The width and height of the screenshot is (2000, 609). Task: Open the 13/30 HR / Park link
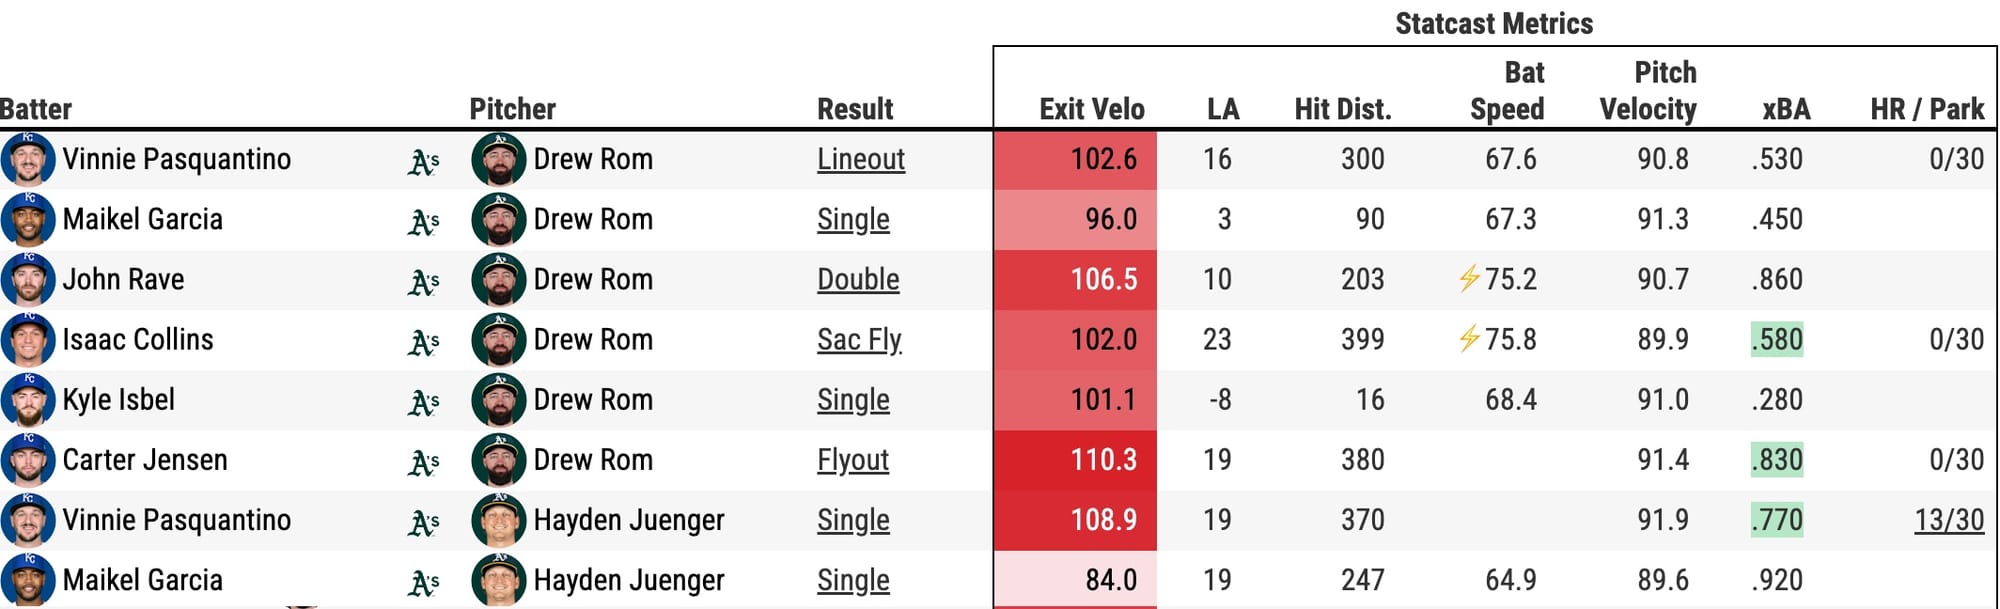point(1949,520)
